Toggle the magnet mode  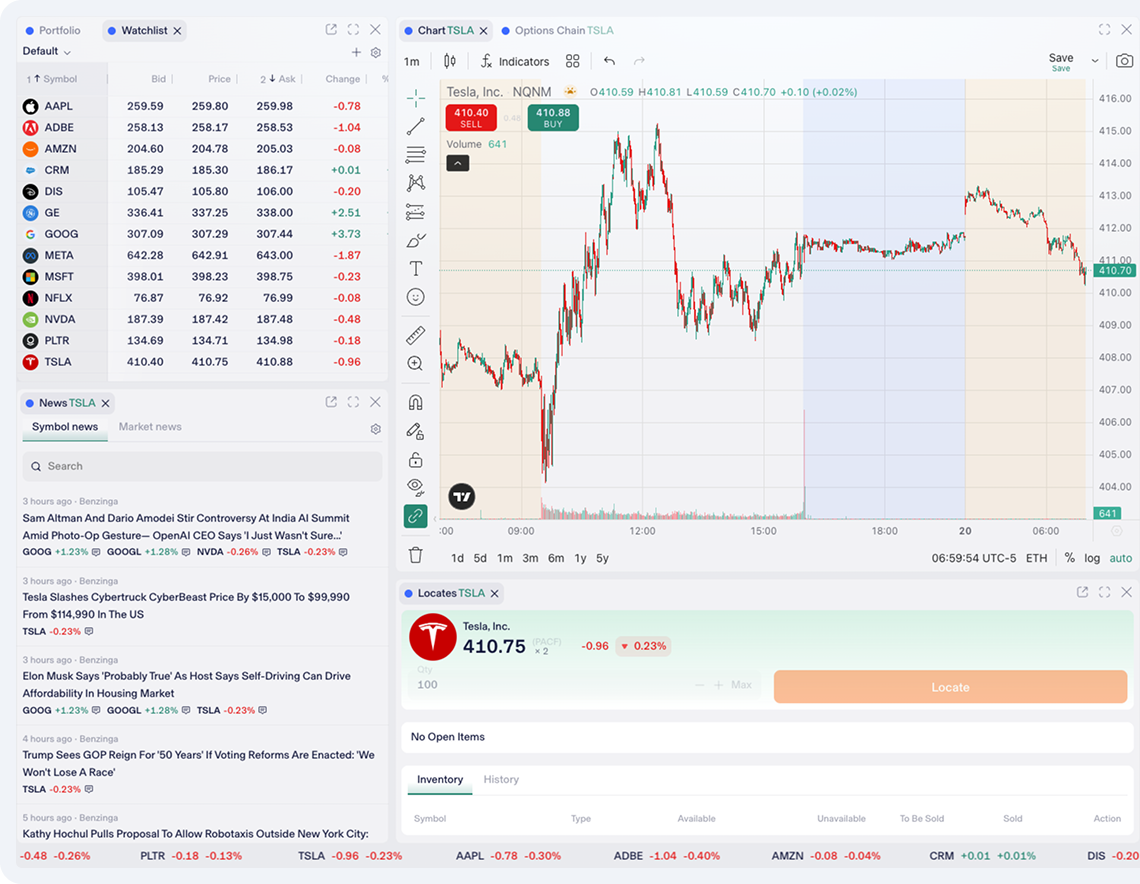(416, 403)
